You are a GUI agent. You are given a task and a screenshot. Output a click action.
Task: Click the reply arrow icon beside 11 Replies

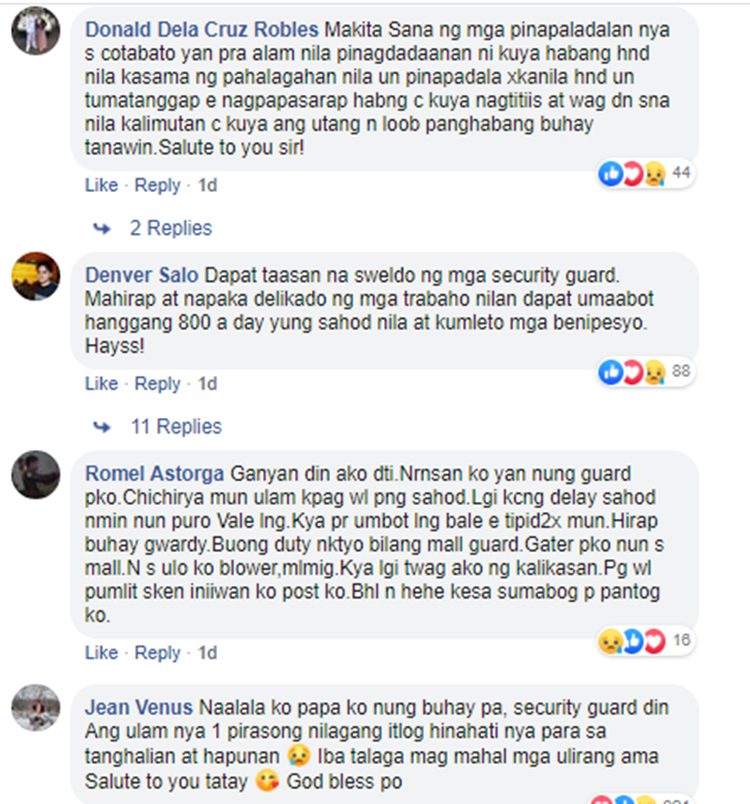[102, 427]
